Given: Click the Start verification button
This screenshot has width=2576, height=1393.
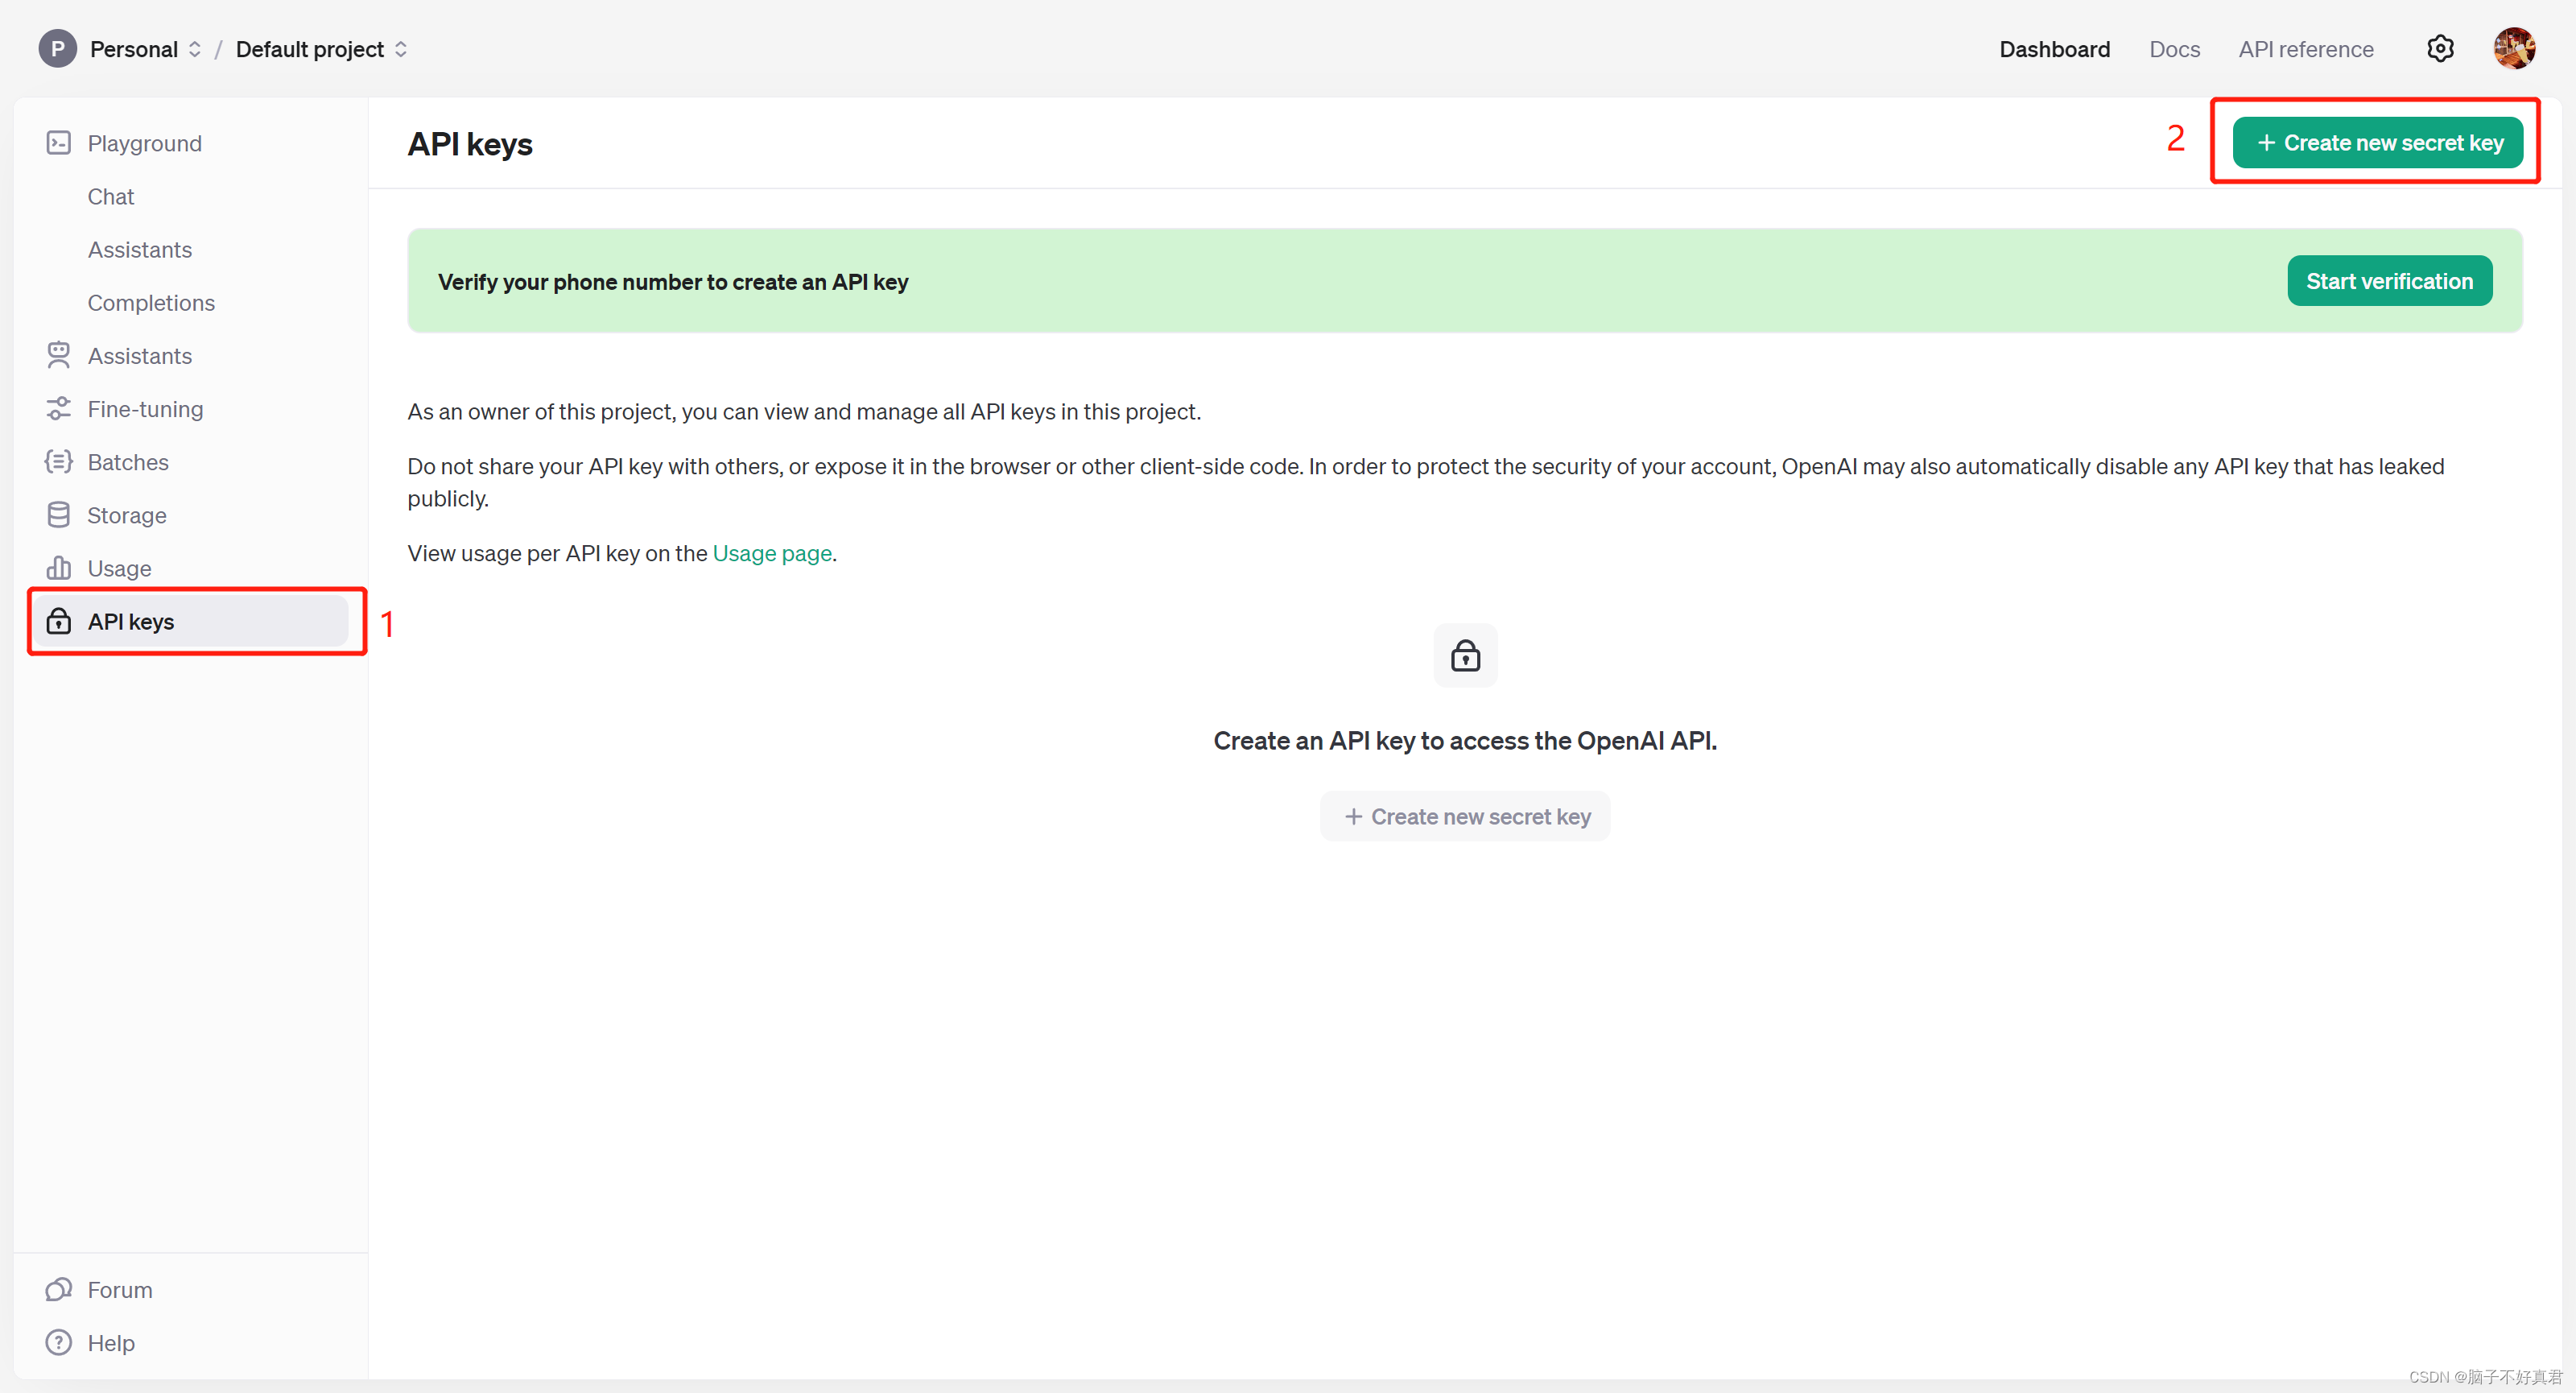Looking at the screenshot, I should coord(2389,279).
